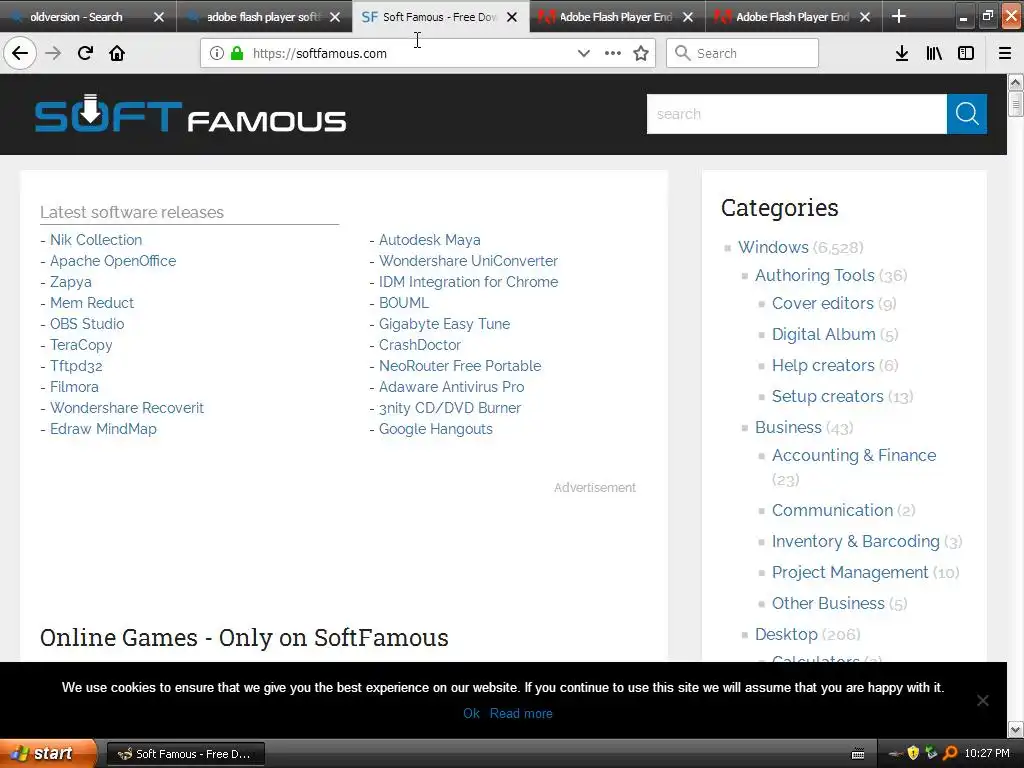
Task: Open page actions three-dot menu
Action: [x=613, y=53]
